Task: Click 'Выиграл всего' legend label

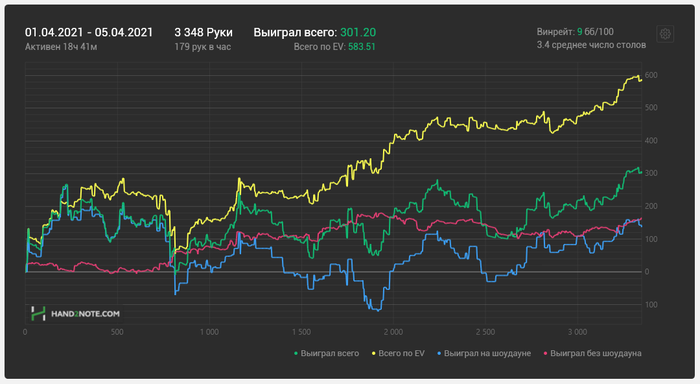Action: click(x=329, y=353)
